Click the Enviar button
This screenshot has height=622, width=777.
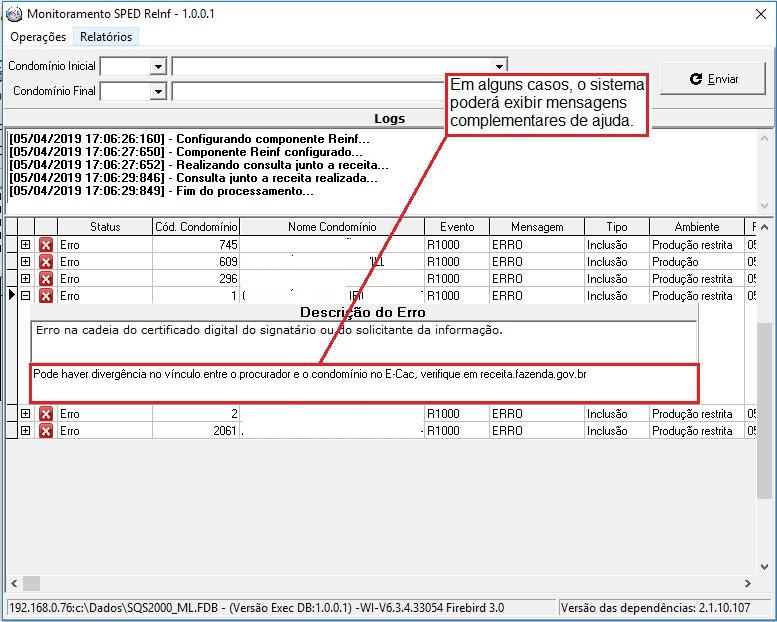click(x=714, y=79)
